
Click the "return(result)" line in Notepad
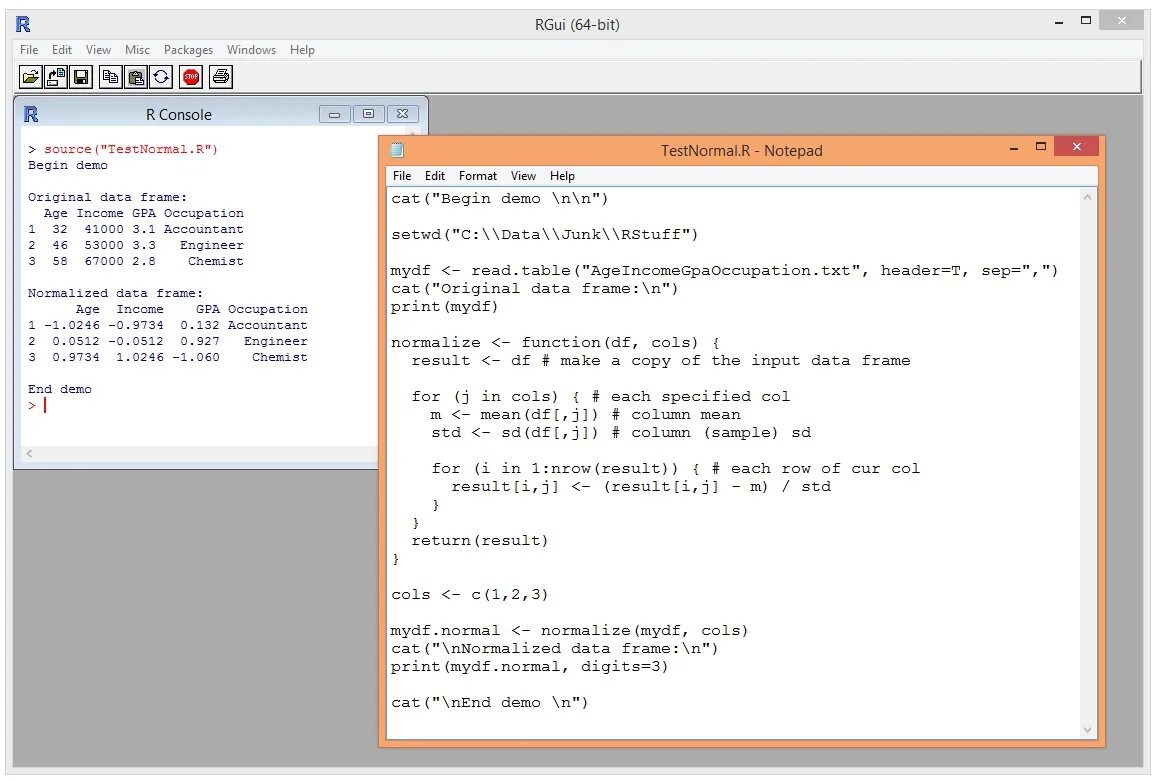click(480, 541)
